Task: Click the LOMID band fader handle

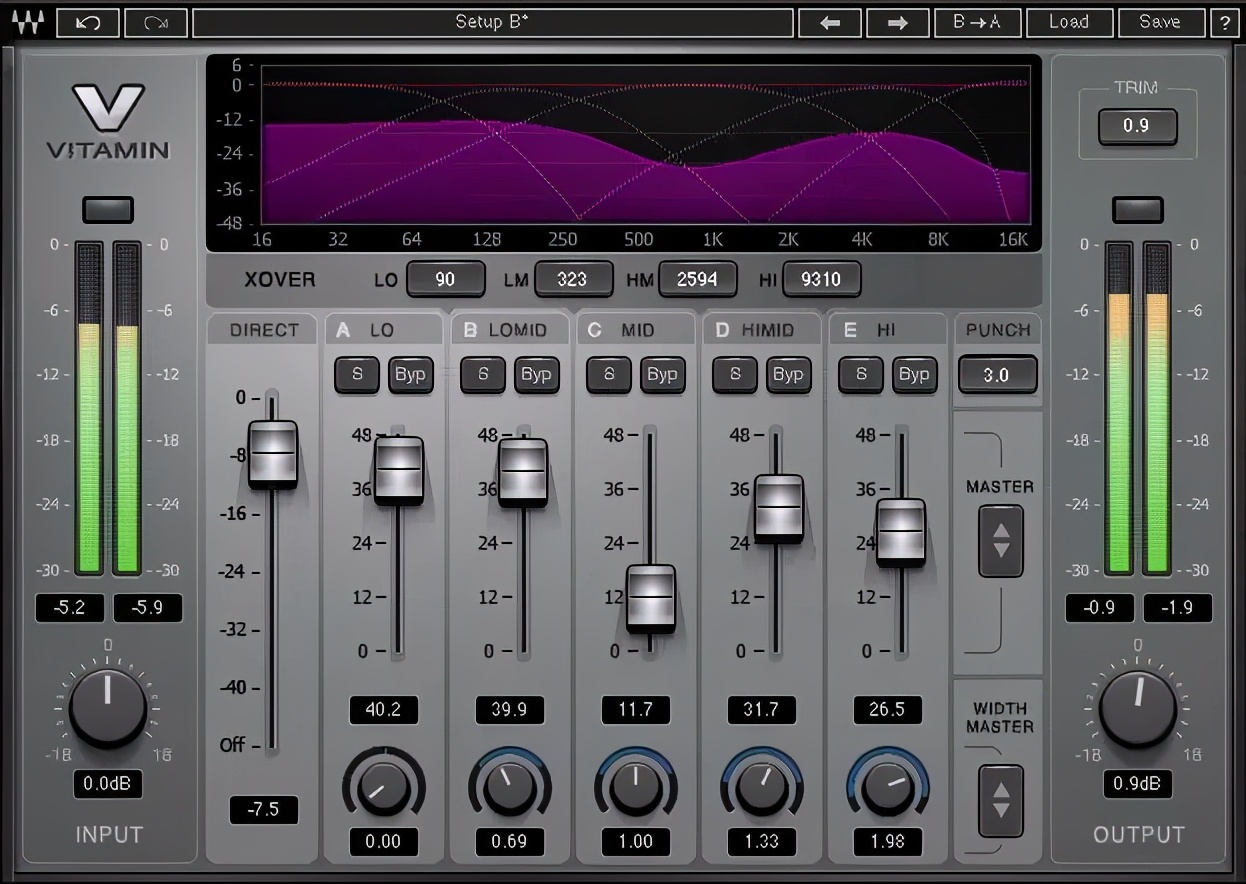Action: (523, 472)
